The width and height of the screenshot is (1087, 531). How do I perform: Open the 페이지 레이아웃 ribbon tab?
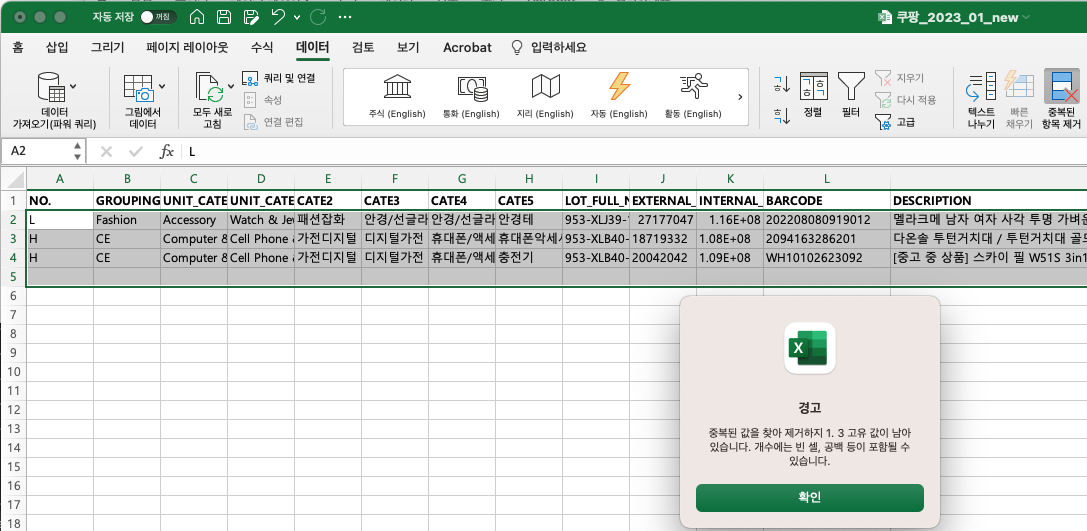187,47
